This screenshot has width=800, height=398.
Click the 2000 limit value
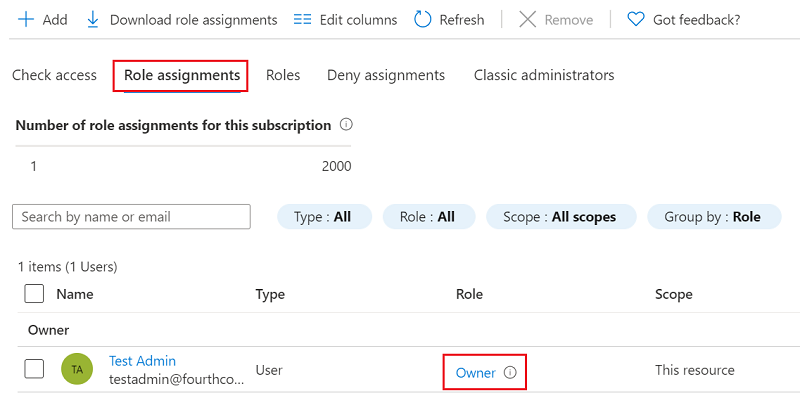coord(337,166)
